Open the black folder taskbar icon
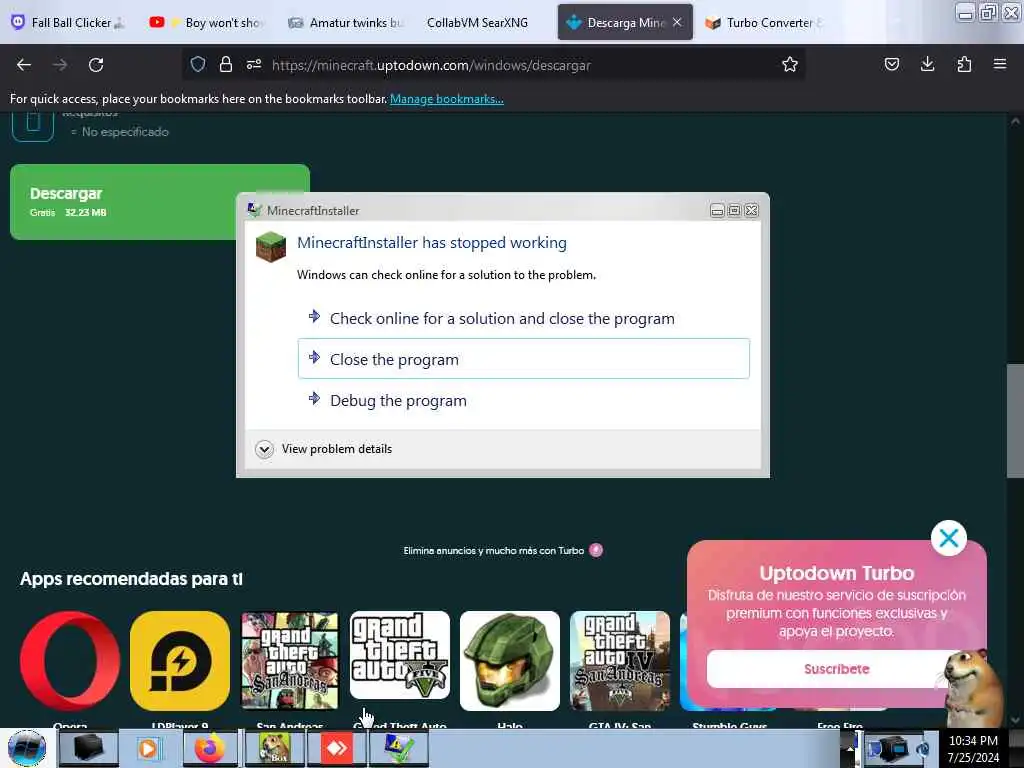The width and height of the screenshot is (1024, 768). coord(88,748)
